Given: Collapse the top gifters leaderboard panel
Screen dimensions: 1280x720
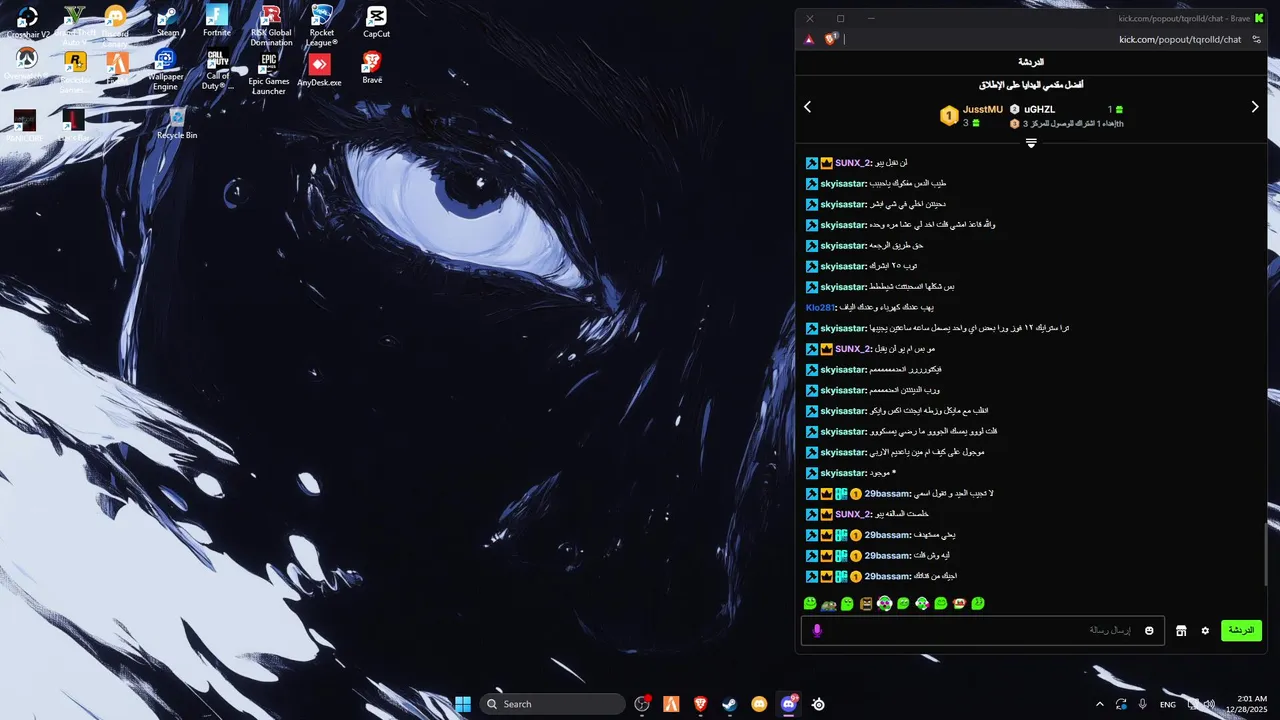Looking at the screenshot, I should point(1031,143).
